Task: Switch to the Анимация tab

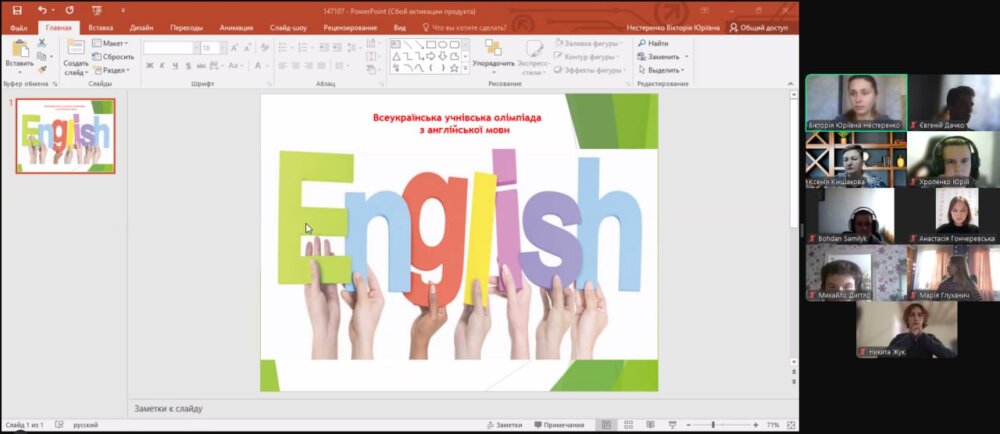Action: coord(236,28)
